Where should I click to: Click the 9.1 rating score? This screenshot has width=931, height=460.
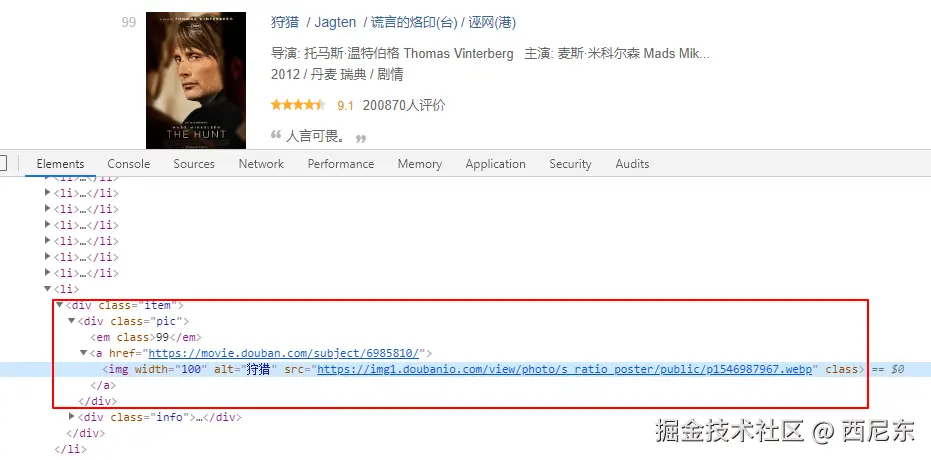tap(345, 106)
